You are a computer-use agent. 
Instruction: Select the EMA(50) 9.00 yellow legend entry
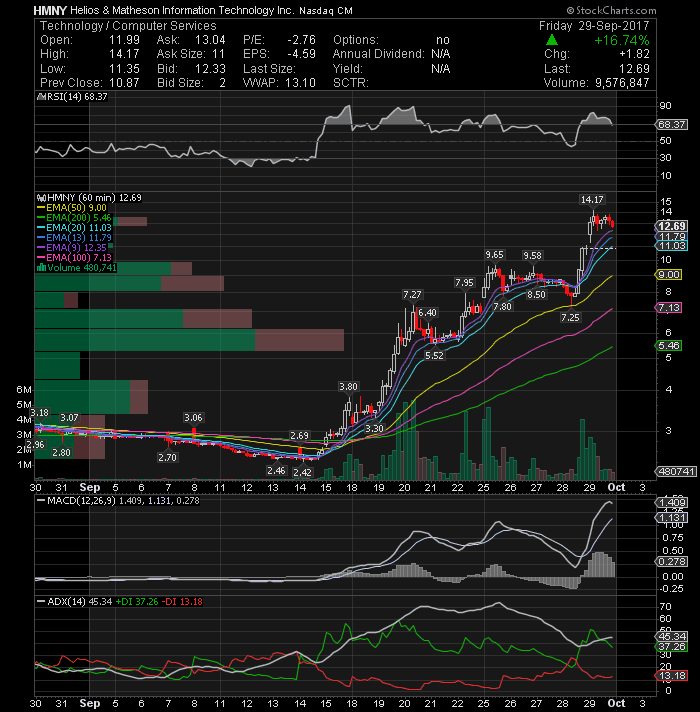coord(72,208)
